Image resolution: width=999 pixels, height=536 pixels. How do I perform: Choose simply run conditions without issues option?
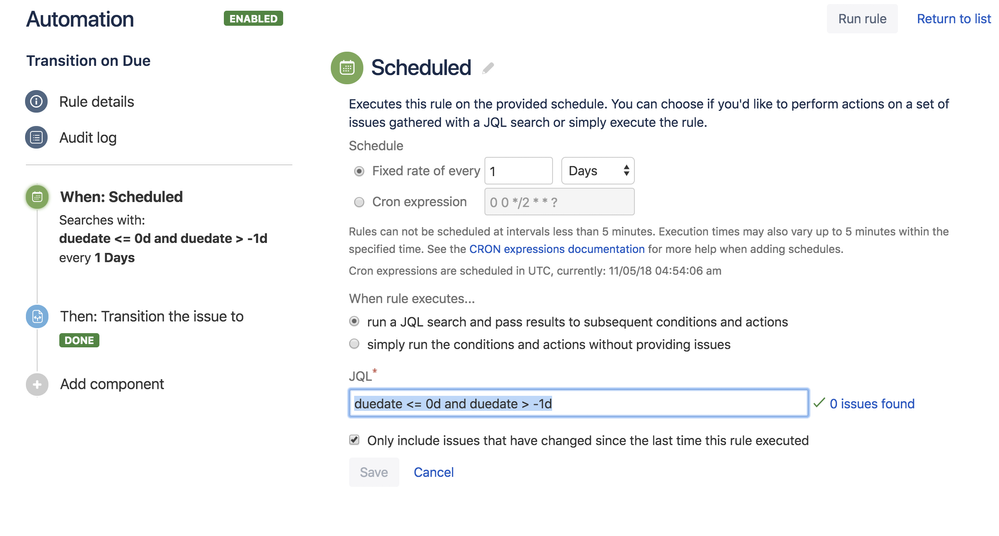pos(354,344)
